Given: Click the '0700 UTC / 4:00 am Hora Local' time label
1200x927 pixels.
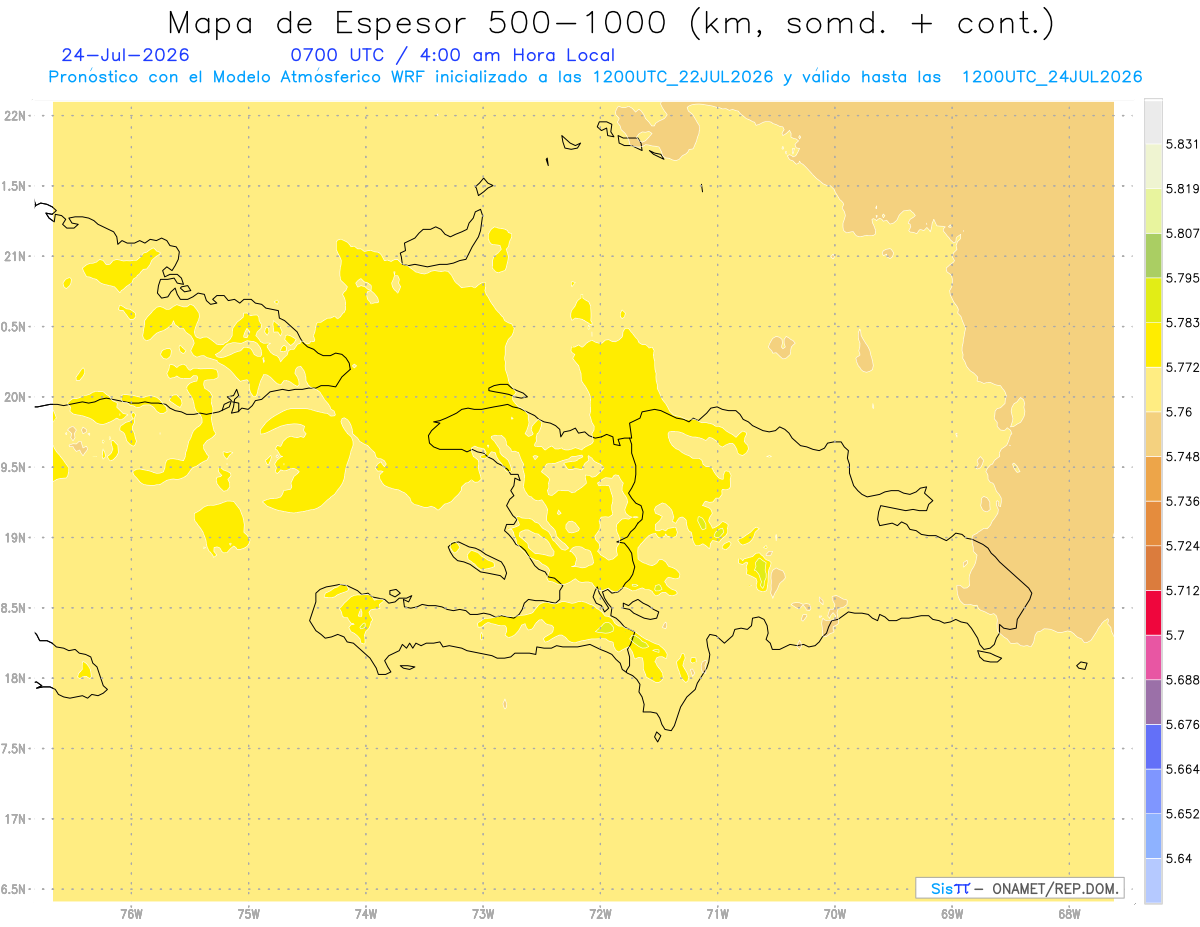Looking at the screenshot, I should click(453, 55).
